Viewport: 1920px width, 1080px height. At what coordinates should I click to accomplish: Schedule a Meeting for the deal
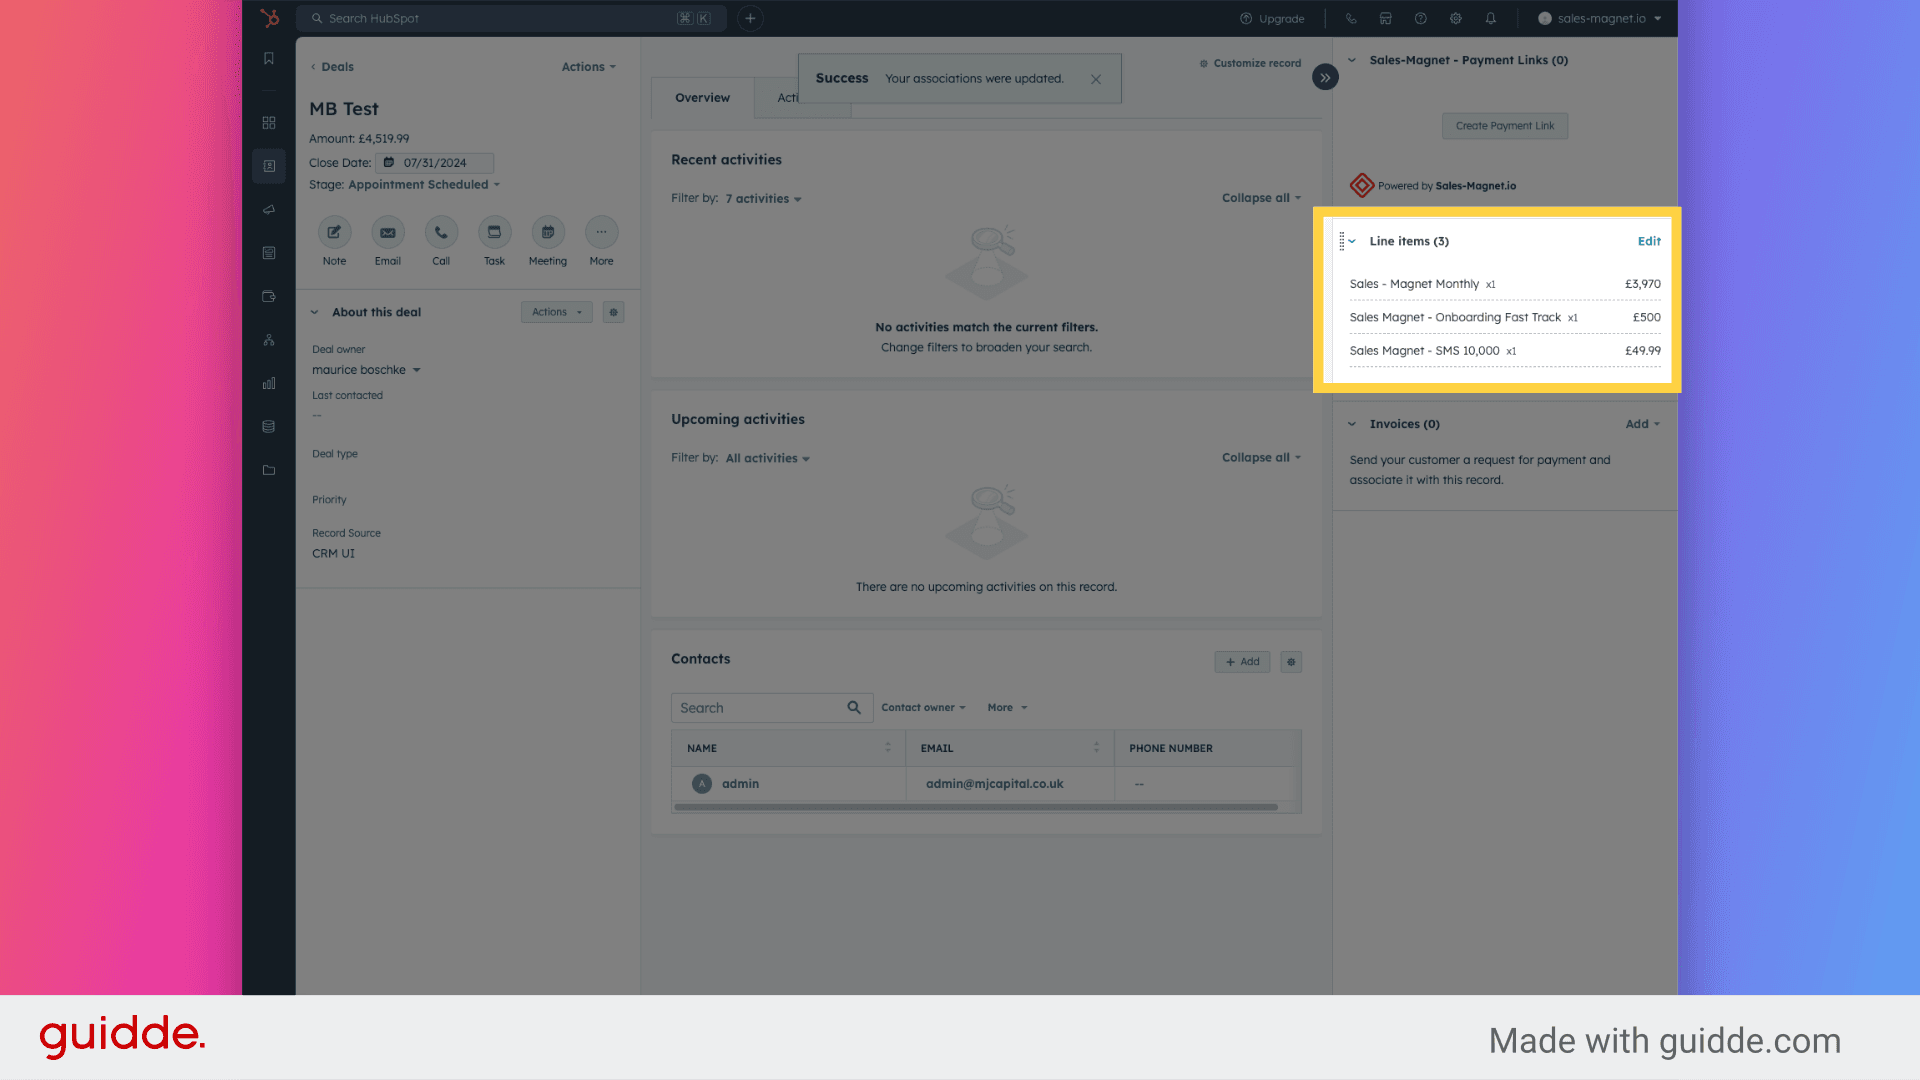point(548,232)
